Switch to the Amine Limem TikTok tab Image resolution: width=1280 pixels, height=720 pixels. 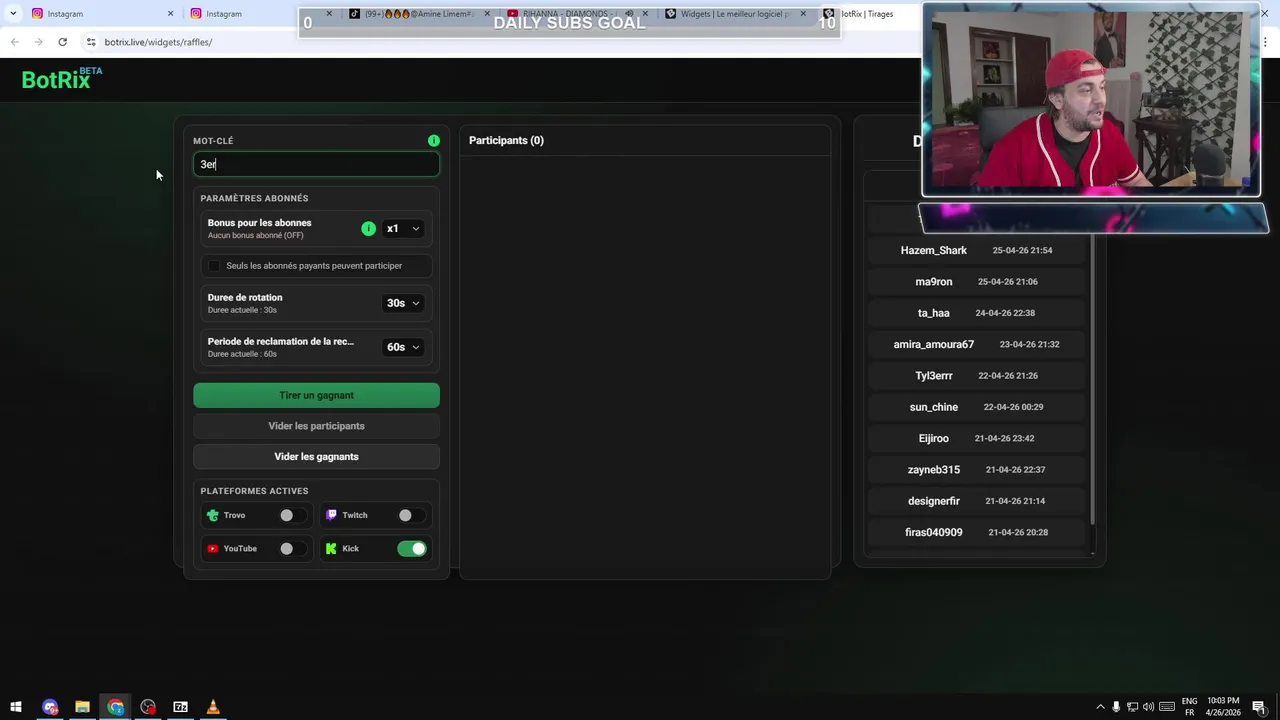click(x=418, y=14)
